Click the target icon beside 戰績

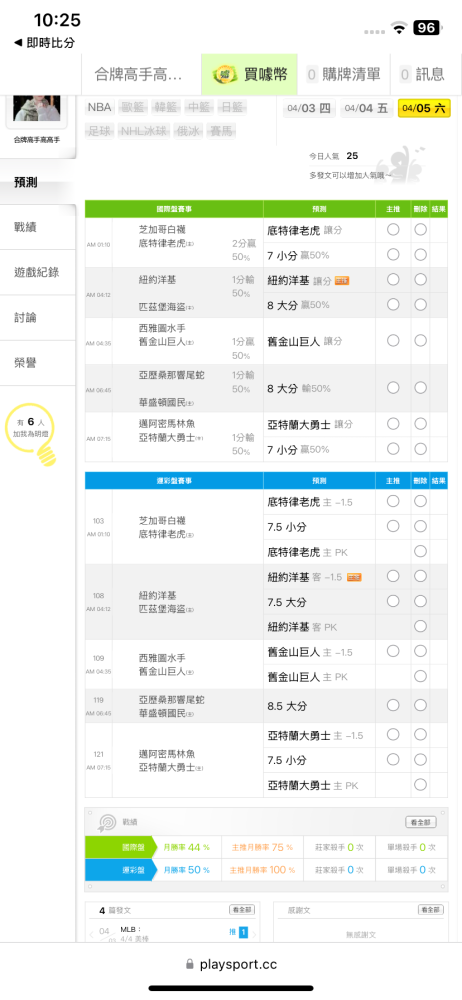pyautogui.click(x=104, y=821)
